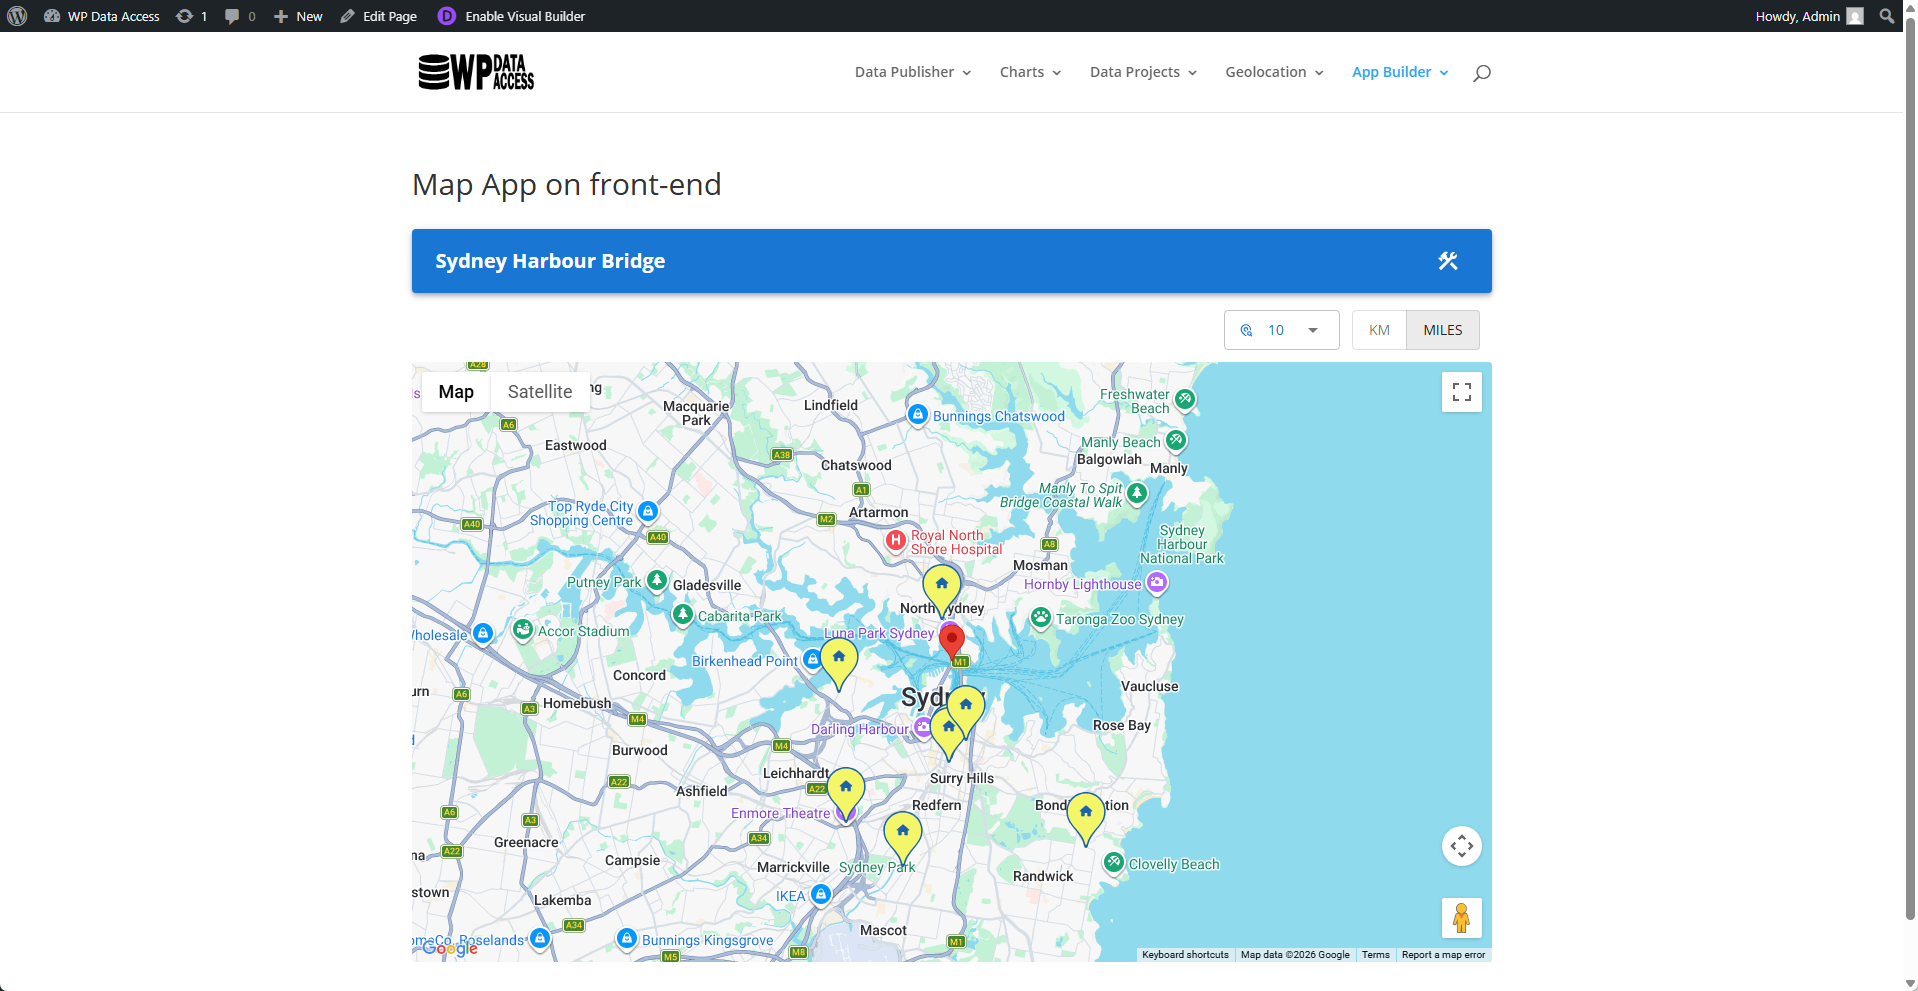Select the Street View Pegman icon
Viewport: 1918px width, 991px height.
point(1461,917)
